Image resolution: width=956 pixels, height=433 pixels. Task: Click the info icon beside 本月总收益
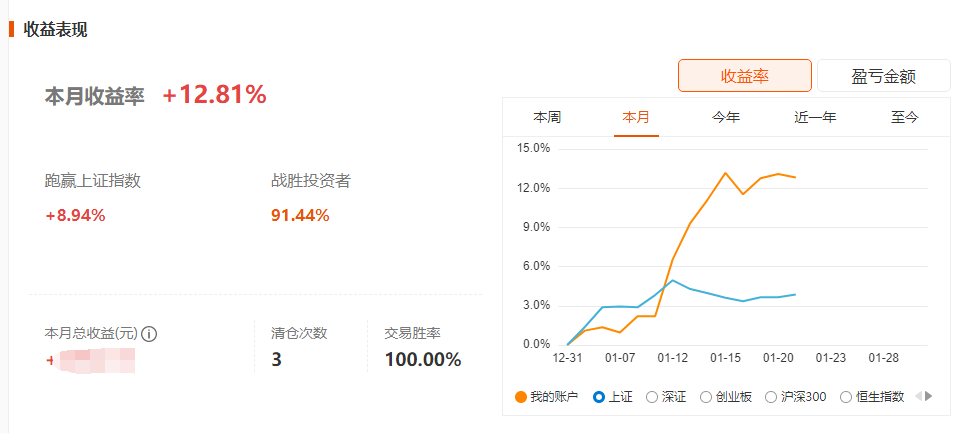point(149,334)
